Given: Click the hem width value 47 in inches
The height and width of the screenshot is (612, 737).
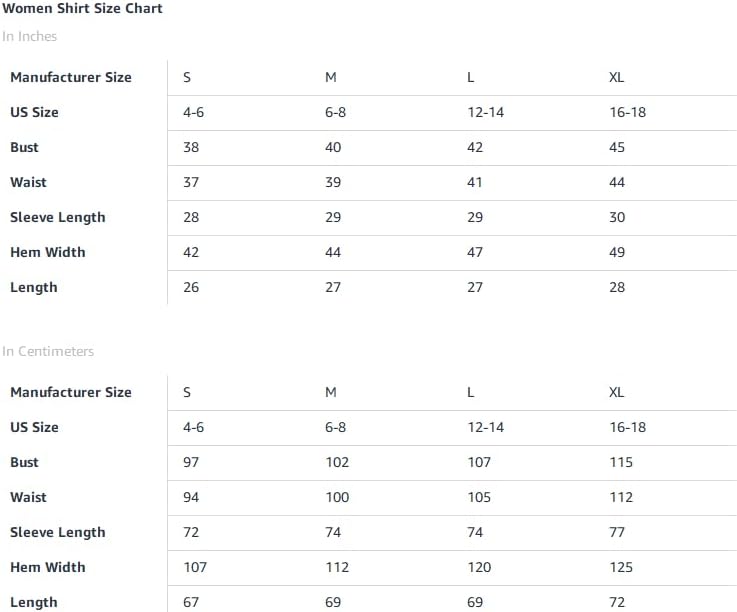Looking at the screenshot, I should click(x=475, y=252).
